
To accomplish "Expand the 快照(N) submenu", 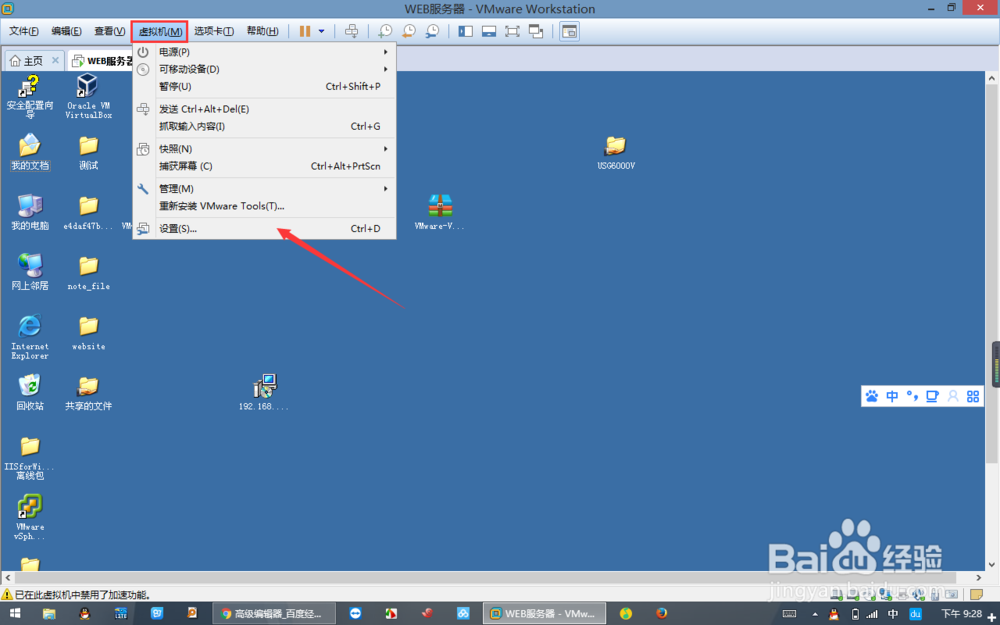I will (x=265, y=149).
